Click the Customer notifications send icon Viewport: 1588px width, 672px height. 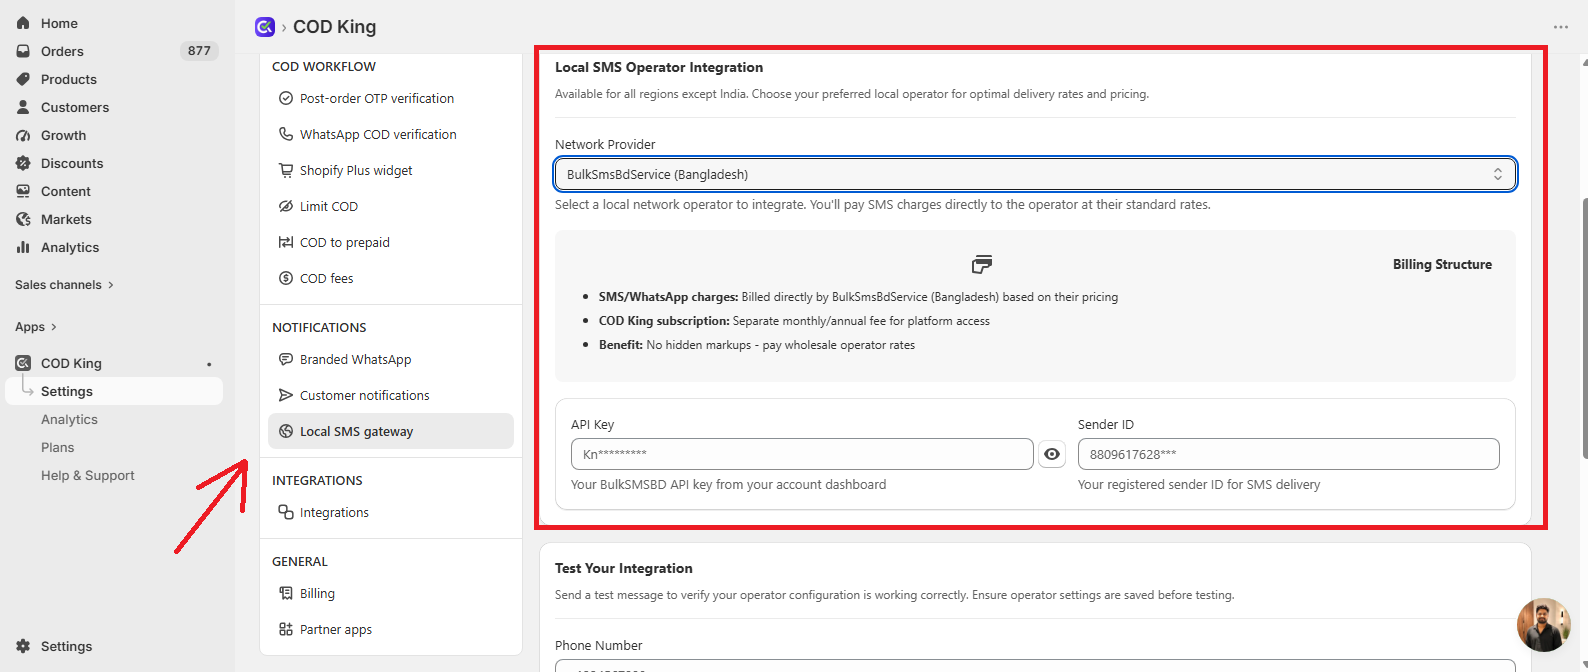pos(286,395)
